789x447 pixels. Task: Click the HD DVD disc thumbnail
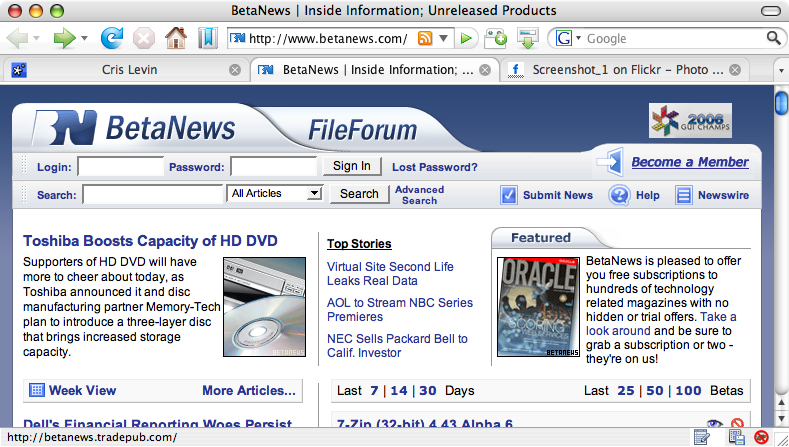tap(264, 307)
